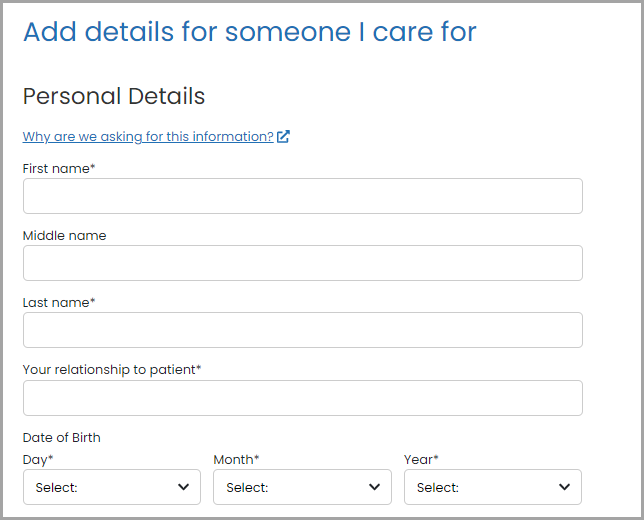This screenshot has width=644, height=520.
Task: Click the "Date of Birth" label
Action: [x=61, y=438]
